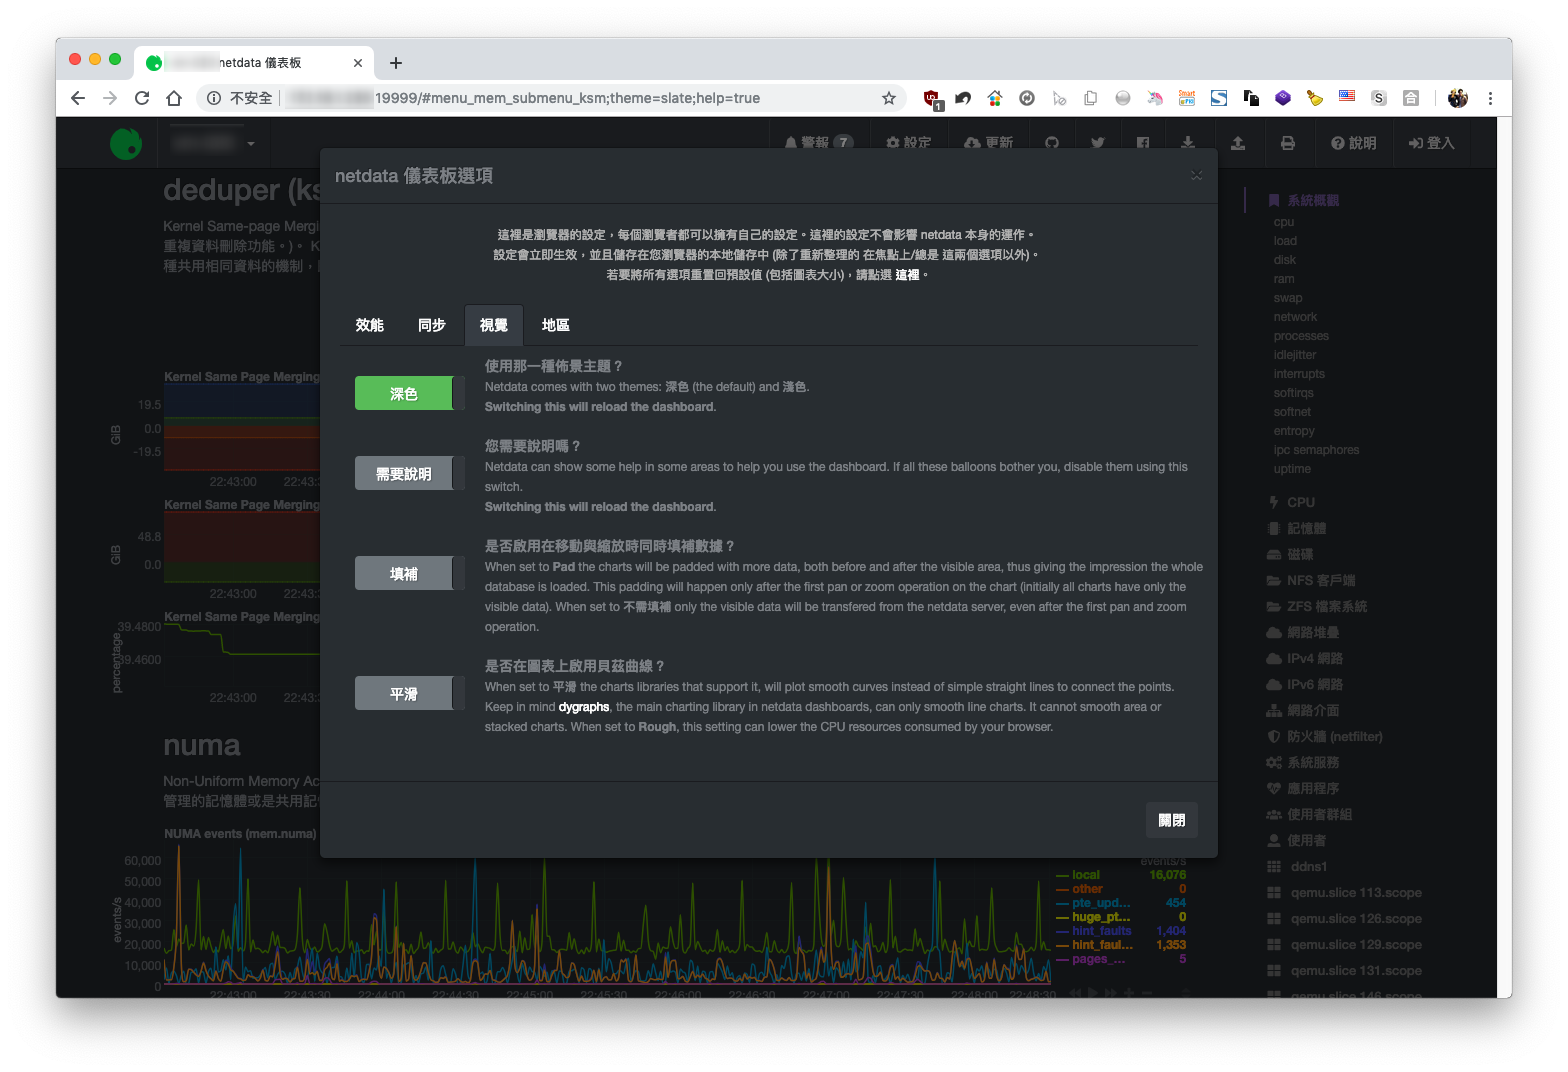1568x1072 pixels.
Task: Click the user profile avatar icon
Action: 1458,98
